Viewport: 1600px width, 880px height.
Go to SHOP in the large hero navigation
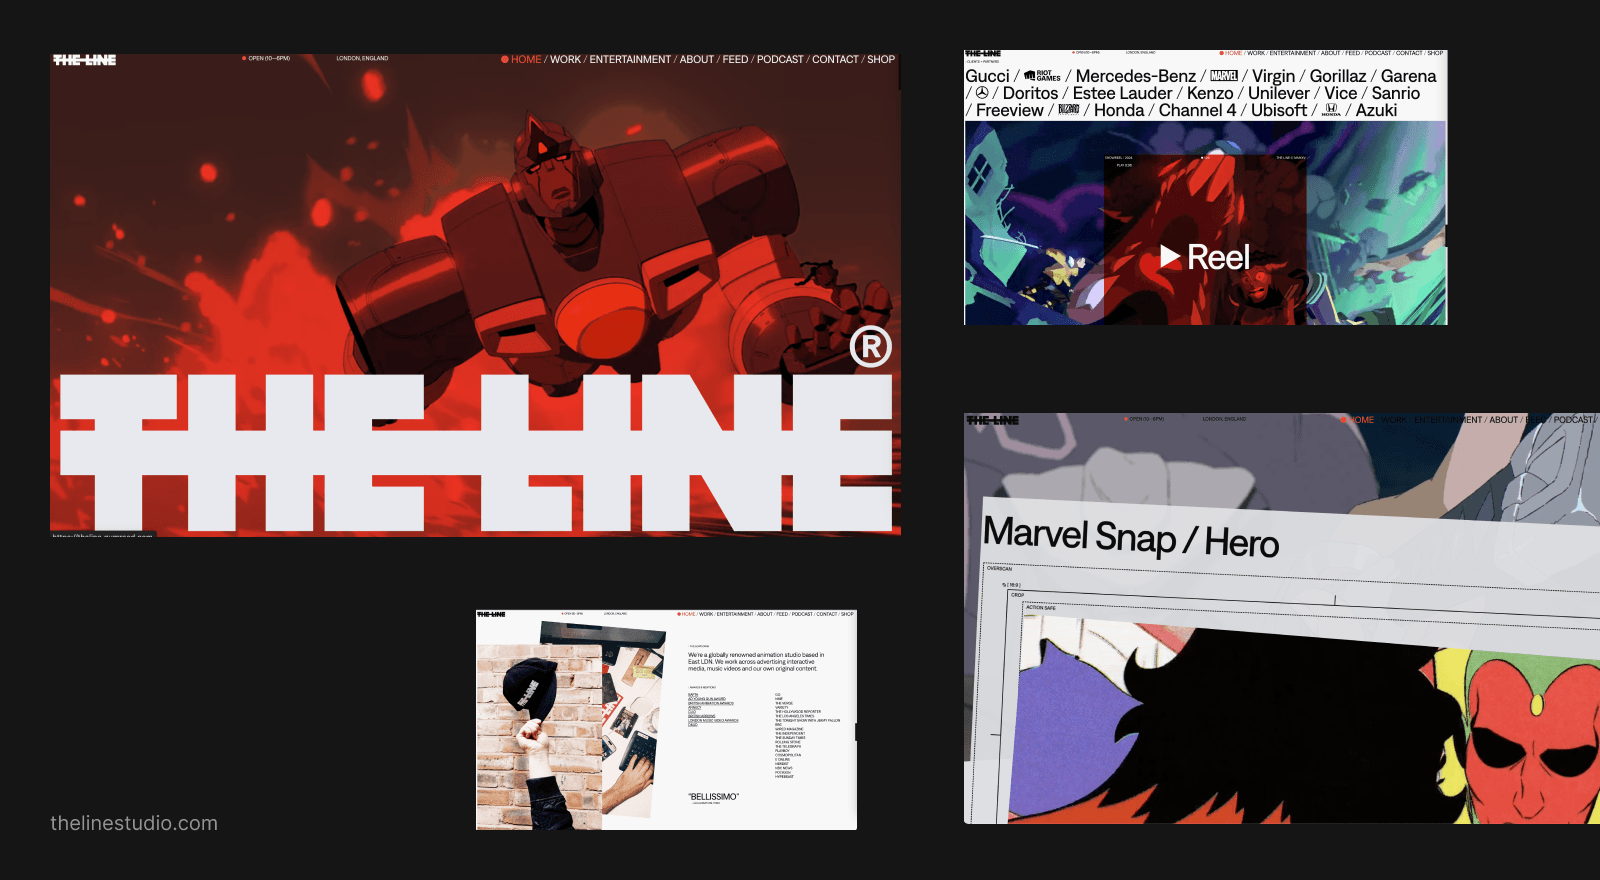881,60
